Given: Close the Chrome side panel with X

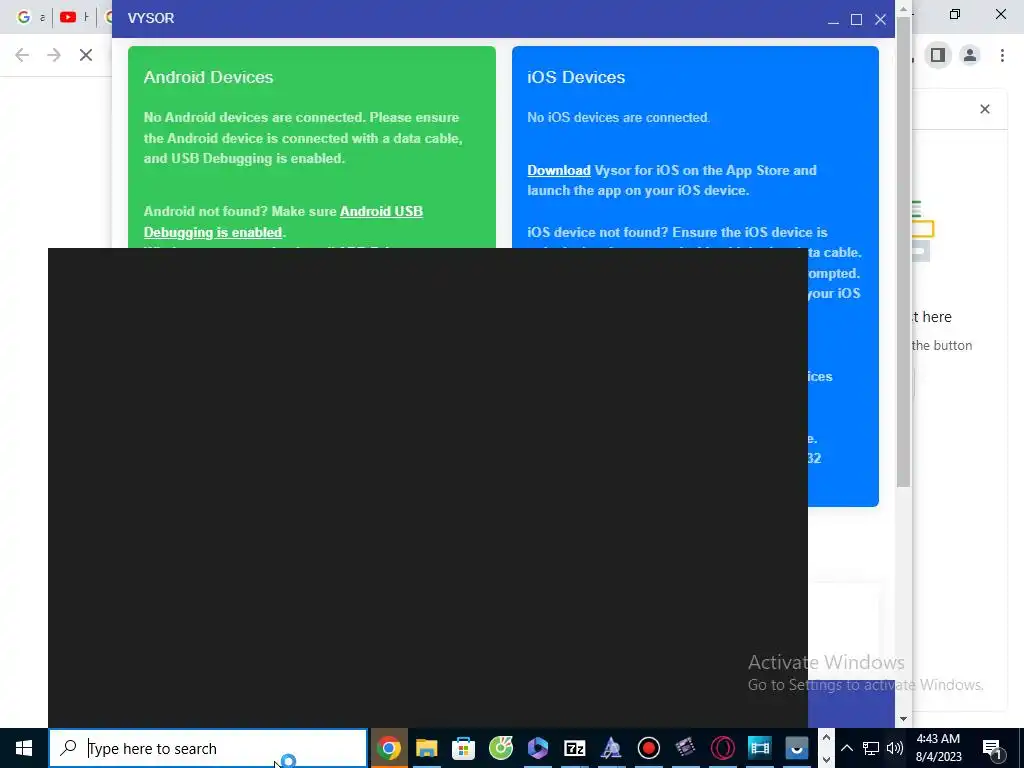Looking at the screenshot, I should click(985, 109).
